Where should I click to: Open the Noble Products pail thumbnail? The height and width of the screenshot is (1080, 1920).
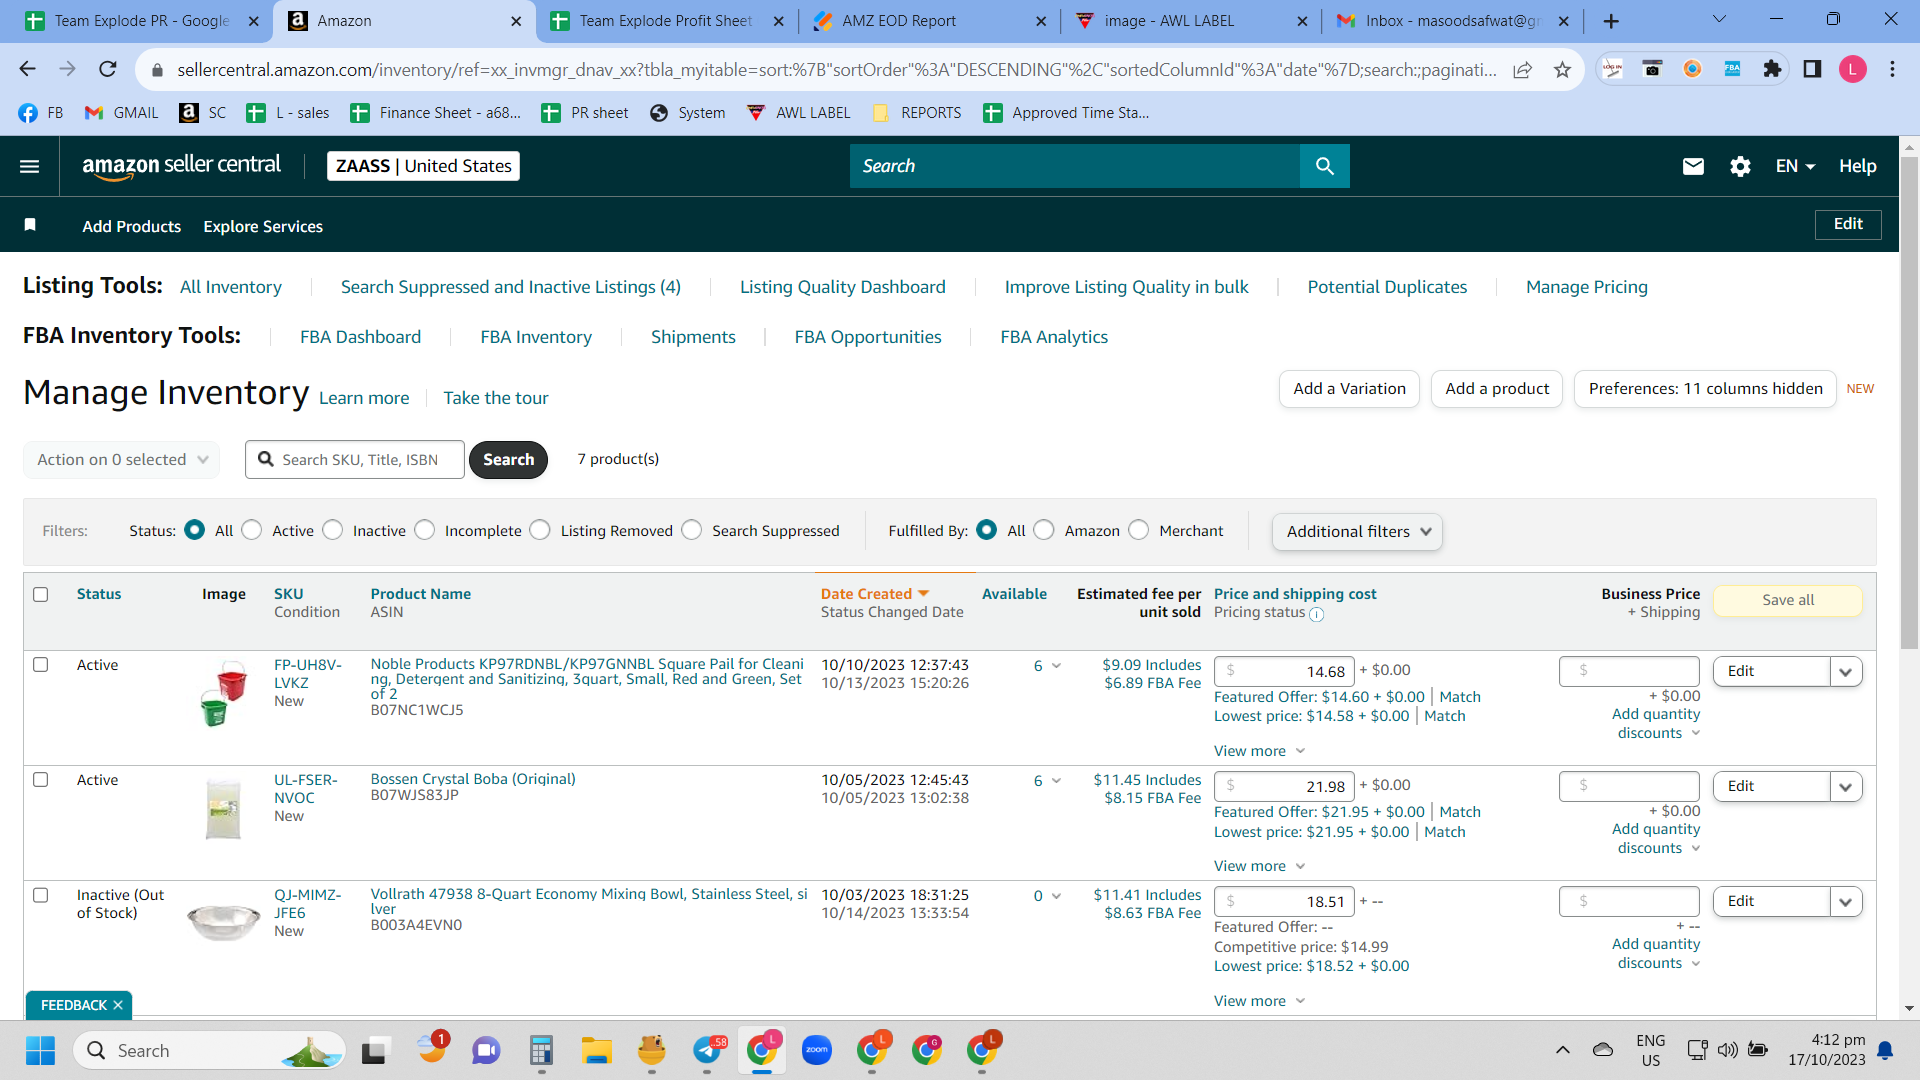coord(224,692)
